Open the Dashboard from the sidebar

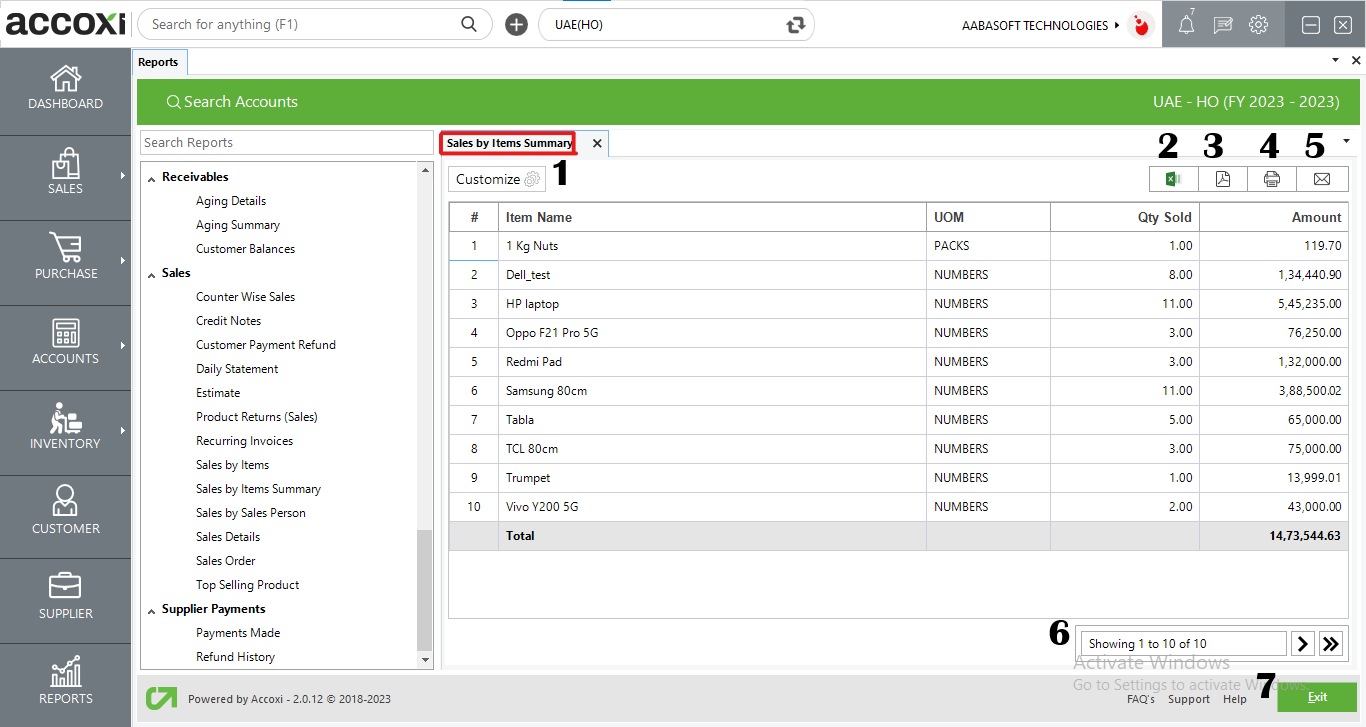click(65, 90)
